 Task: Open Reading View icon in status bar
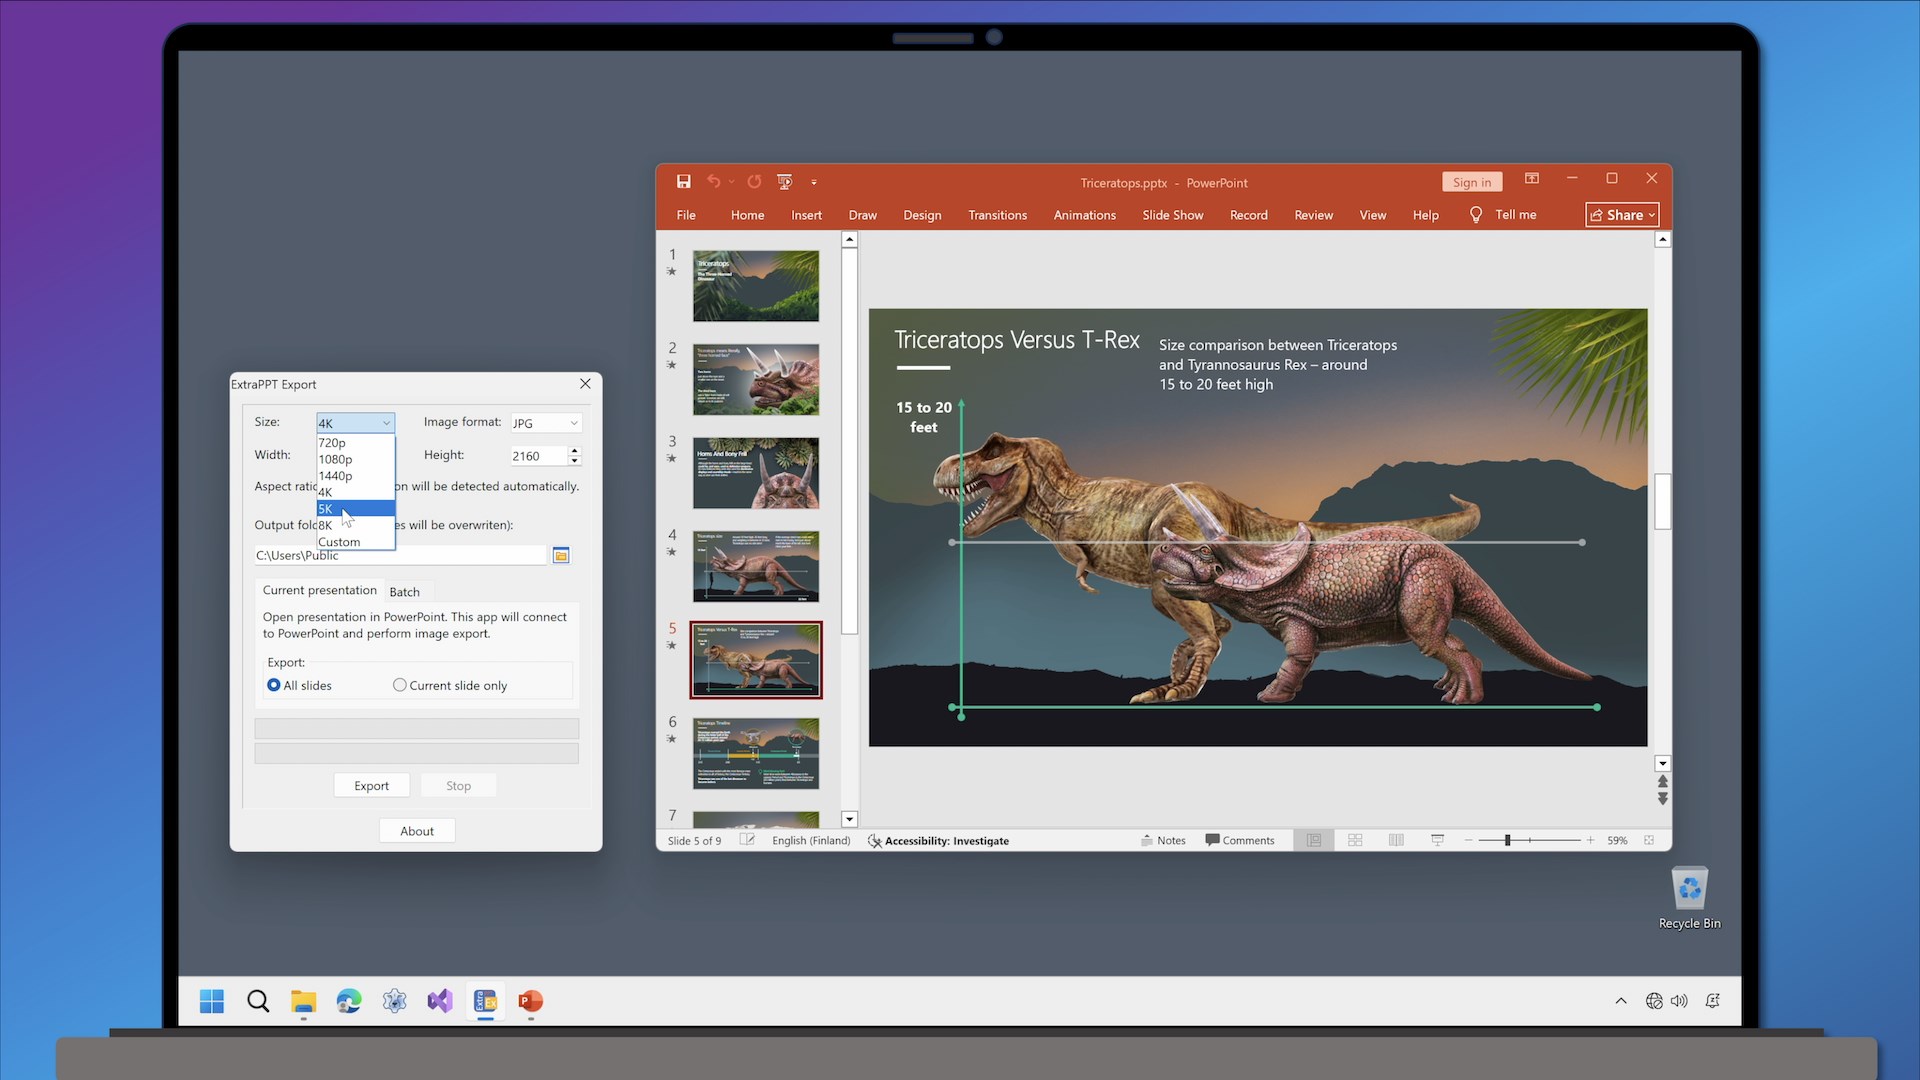(1396, 840)
